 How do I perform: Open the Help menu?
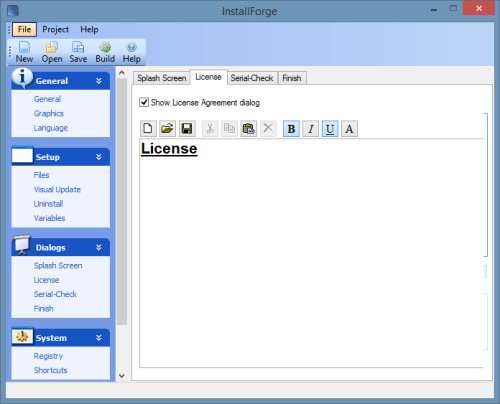point(89,29)
